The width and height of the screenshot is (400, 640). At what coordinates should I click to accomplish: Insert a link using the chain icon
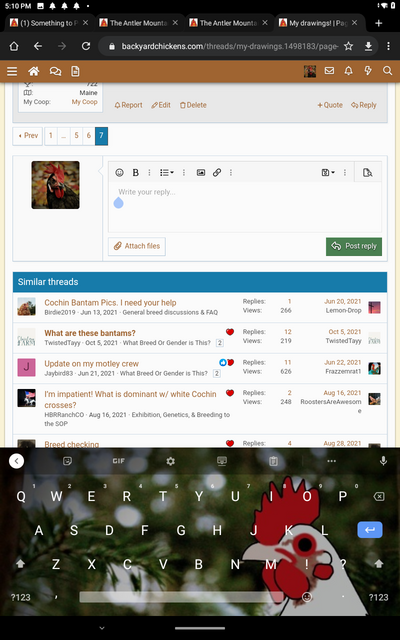pos(217,173)
